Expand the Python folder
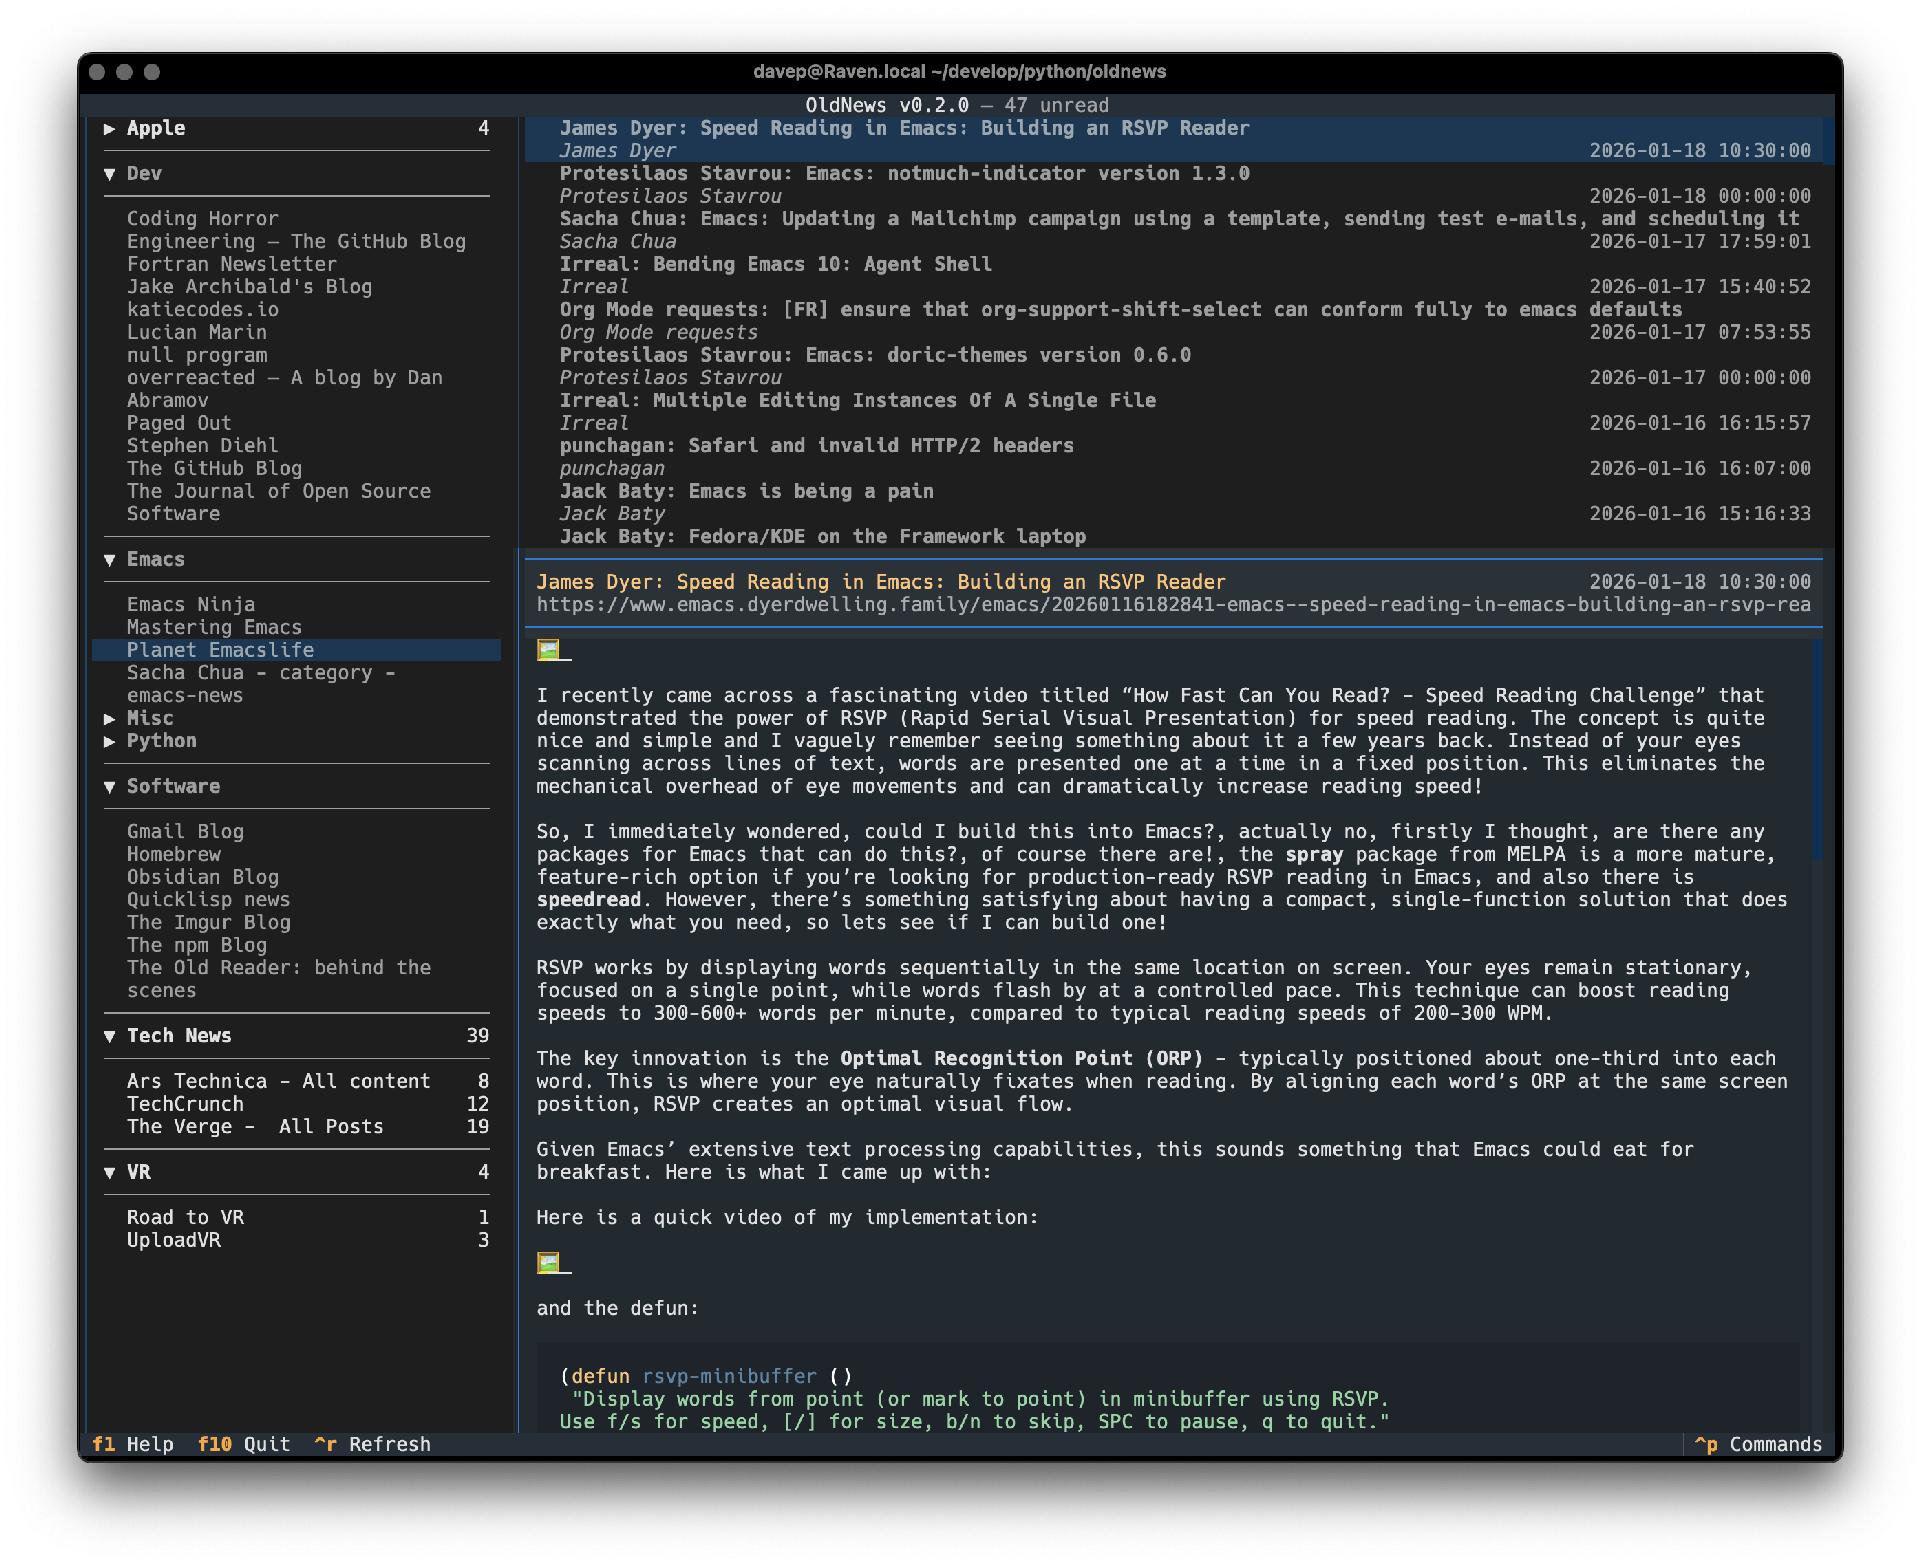 110,741
